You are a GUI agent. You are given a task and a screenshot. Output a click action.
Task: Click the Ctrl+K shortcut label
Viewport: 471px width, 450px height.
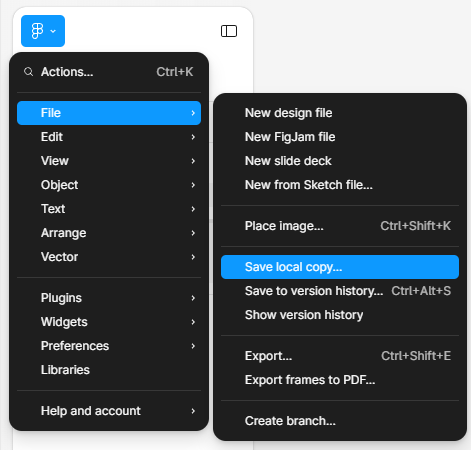click(175, 72)
